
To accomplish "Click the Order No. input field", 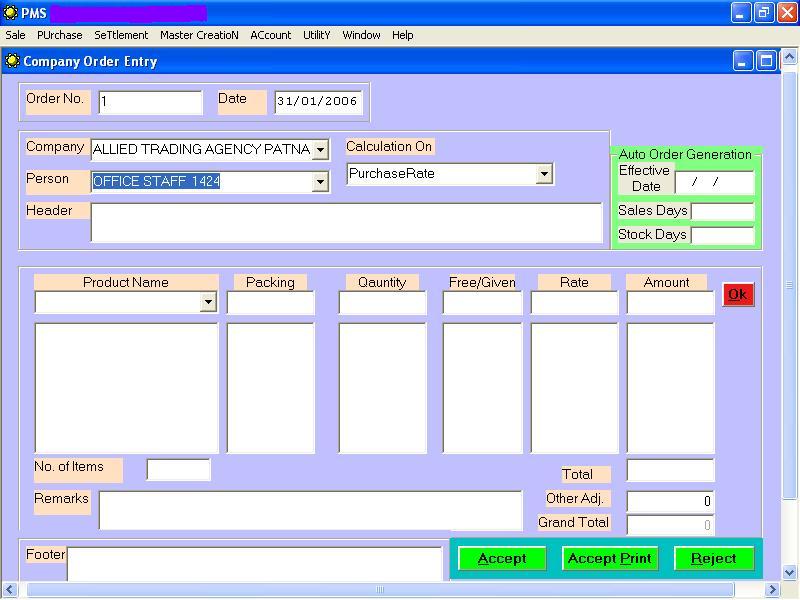I will coord(150,102).
